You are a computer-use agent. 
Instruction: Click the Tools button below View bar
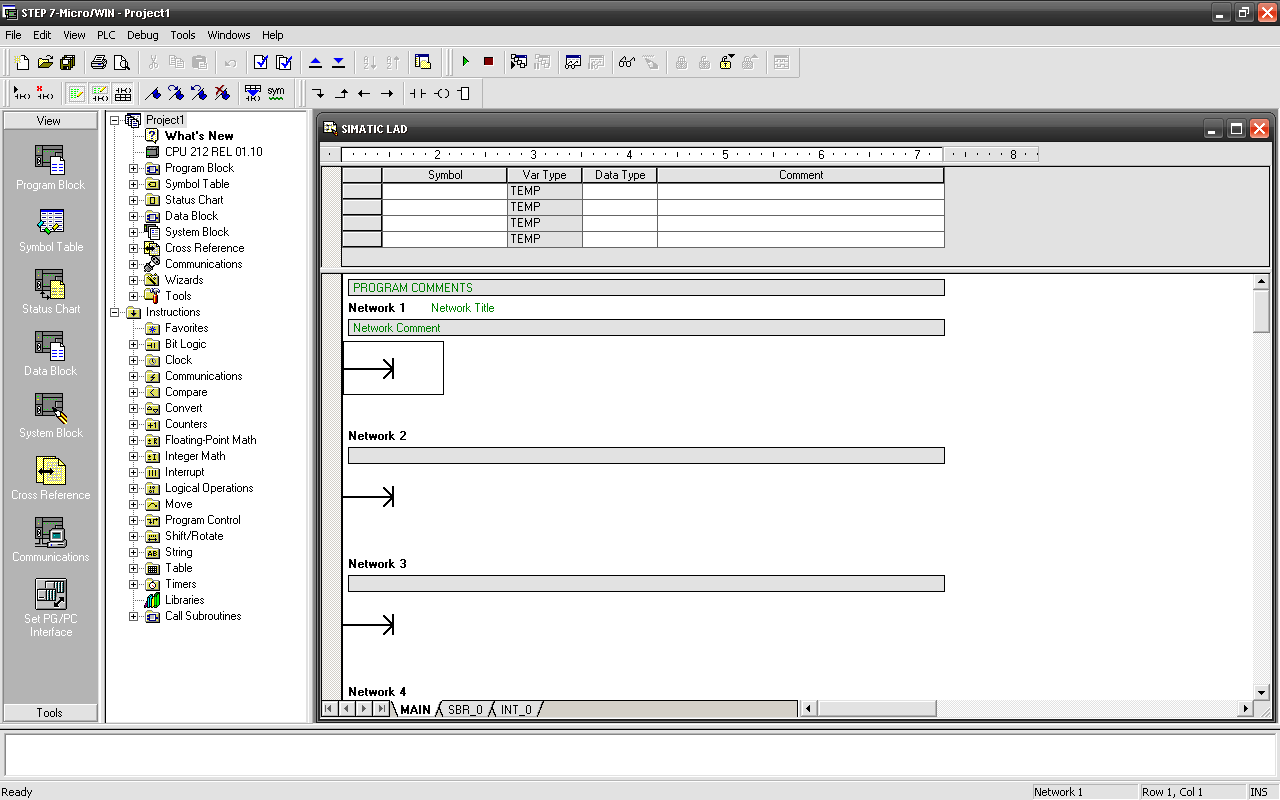tap(50, 713)
